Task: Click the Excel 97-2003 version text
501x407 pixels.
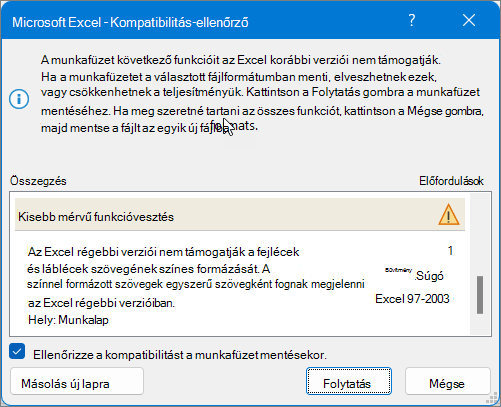Action: click(x=412, y=299)
